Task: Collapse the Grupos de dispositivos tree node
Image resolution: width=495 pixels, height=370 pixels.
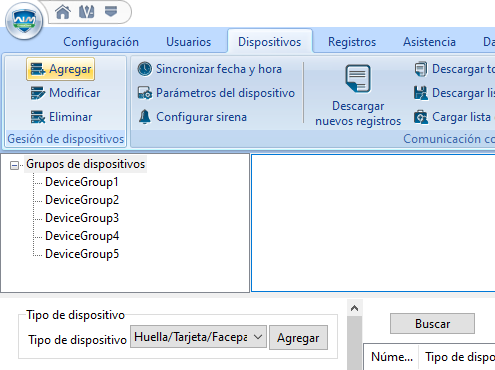Action: (x=14, y=165)
